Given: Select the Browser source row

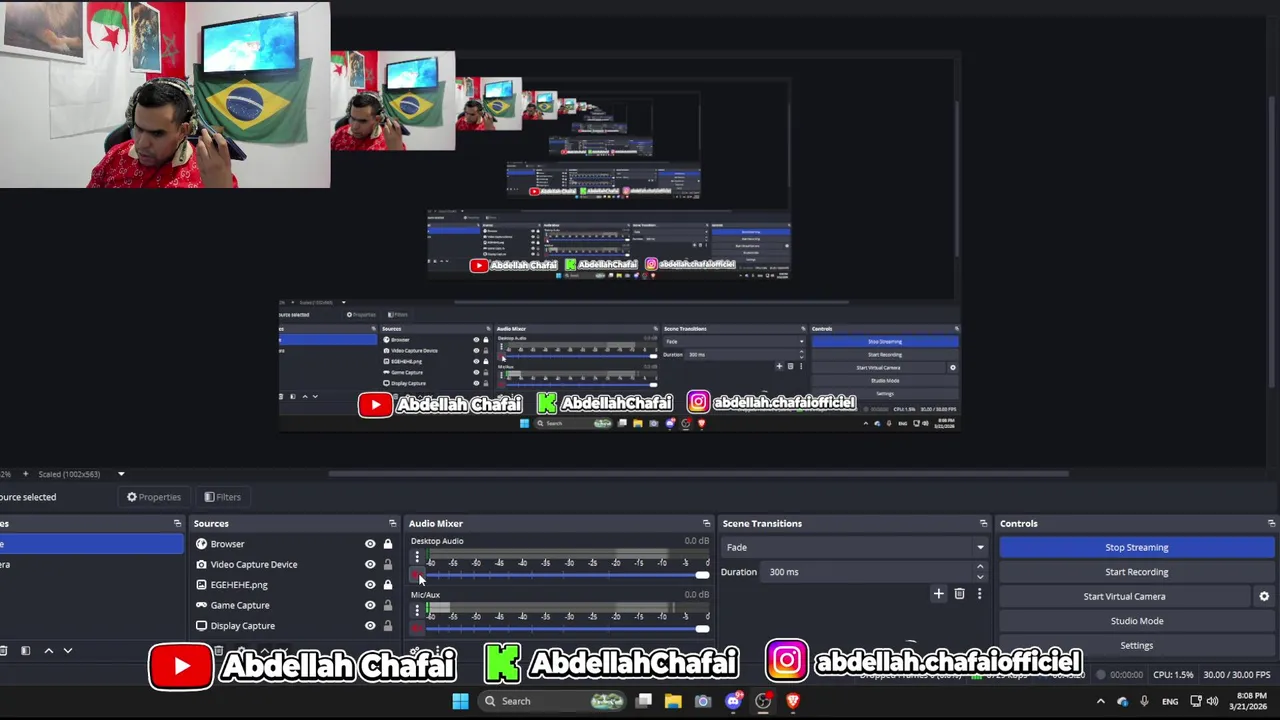Looking at the screenshot, I should [294, 544].
